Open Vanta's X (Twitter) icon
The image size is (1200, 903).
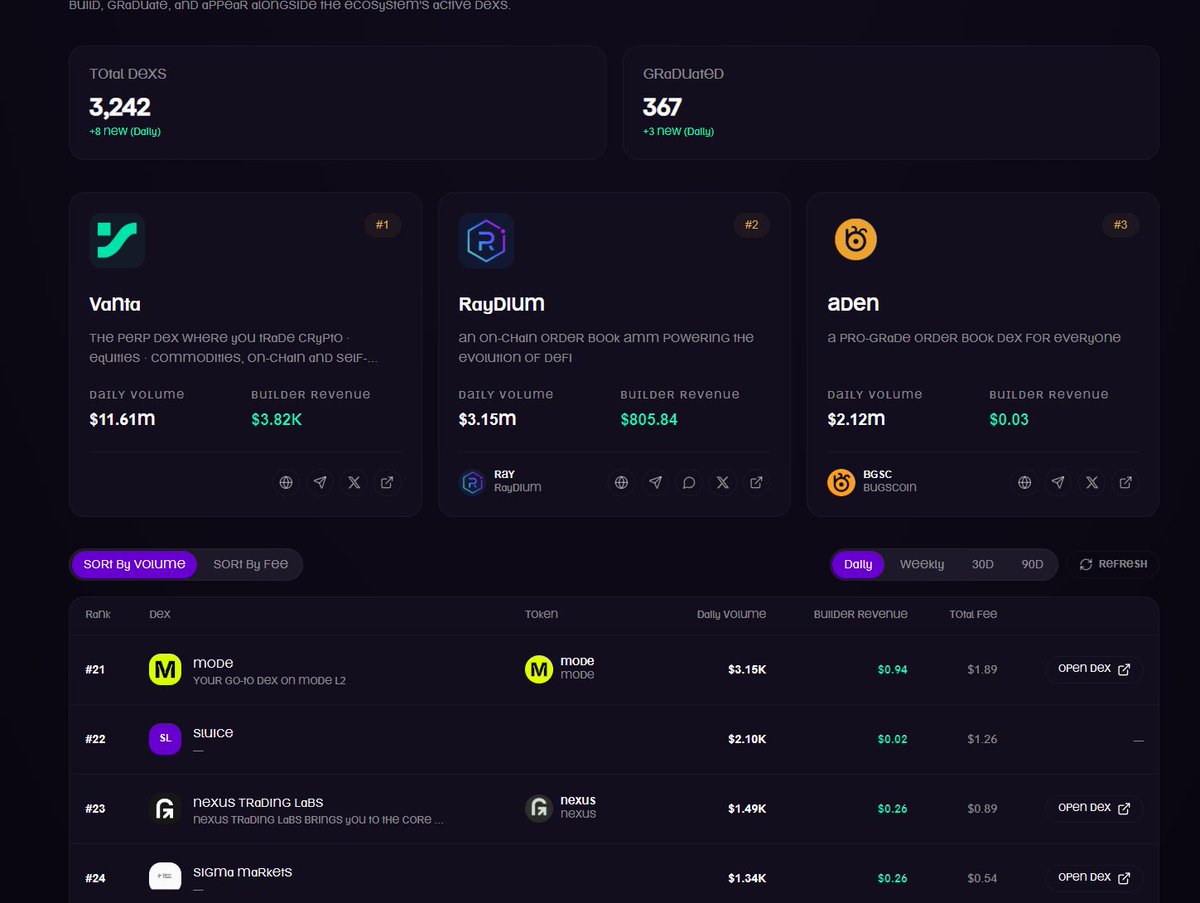coord(354,482)
